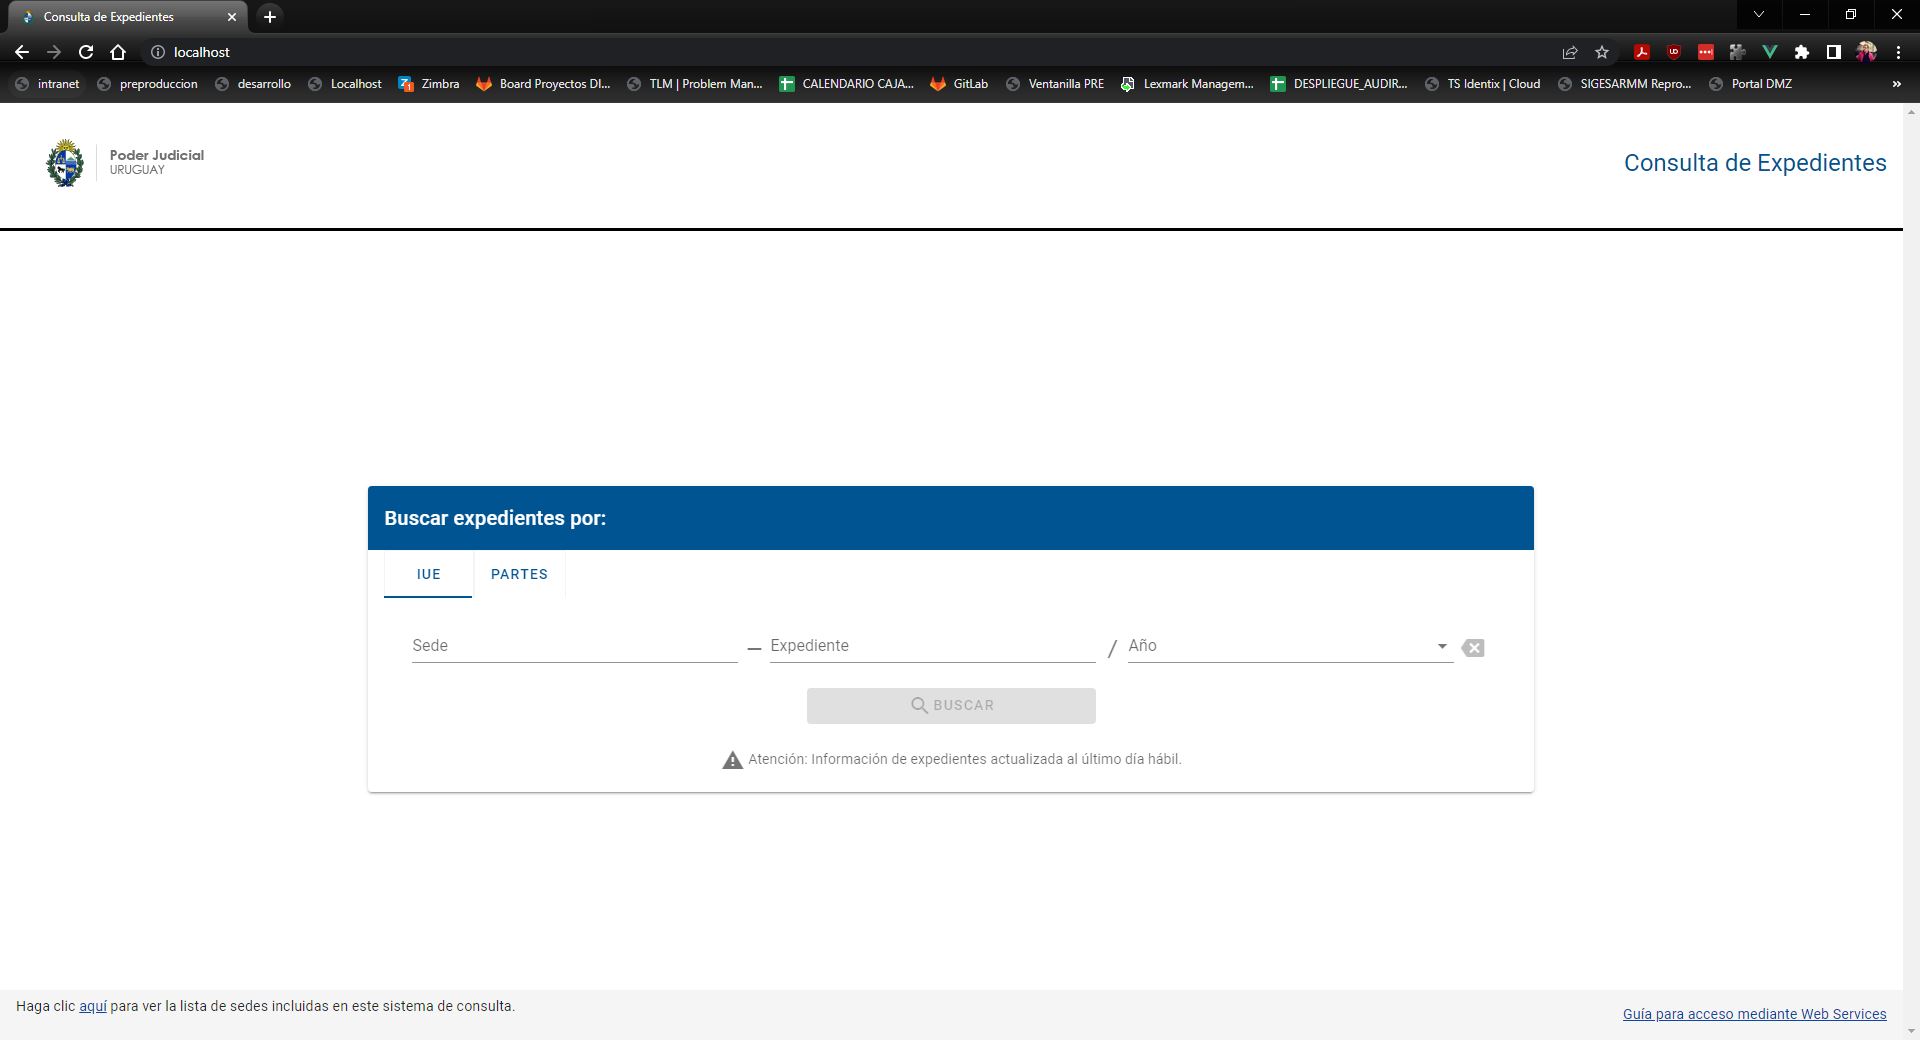Click the Sede input field
Image resolution: width=1920 pixels, height=1040 pixels.
[574, 646]
